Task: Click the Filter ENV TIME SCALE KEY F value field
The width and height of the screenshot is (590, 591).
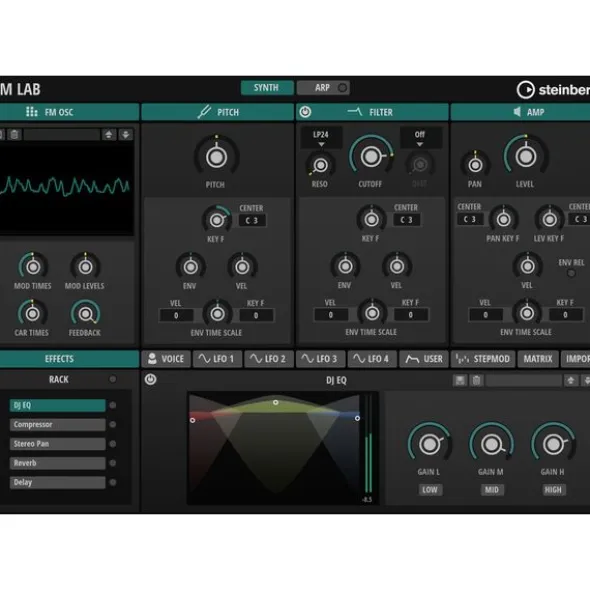Action: tap(411, 315)
